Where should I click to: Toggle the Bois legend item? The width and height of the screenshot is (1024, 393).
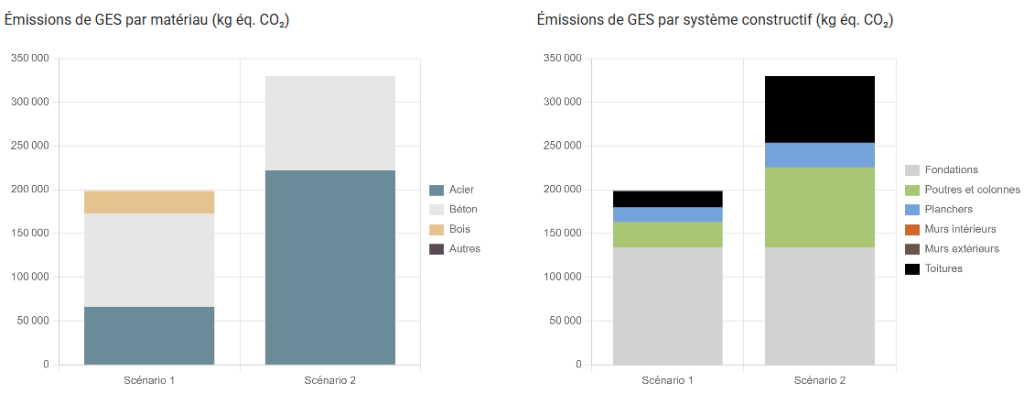[x=451, y=229]
